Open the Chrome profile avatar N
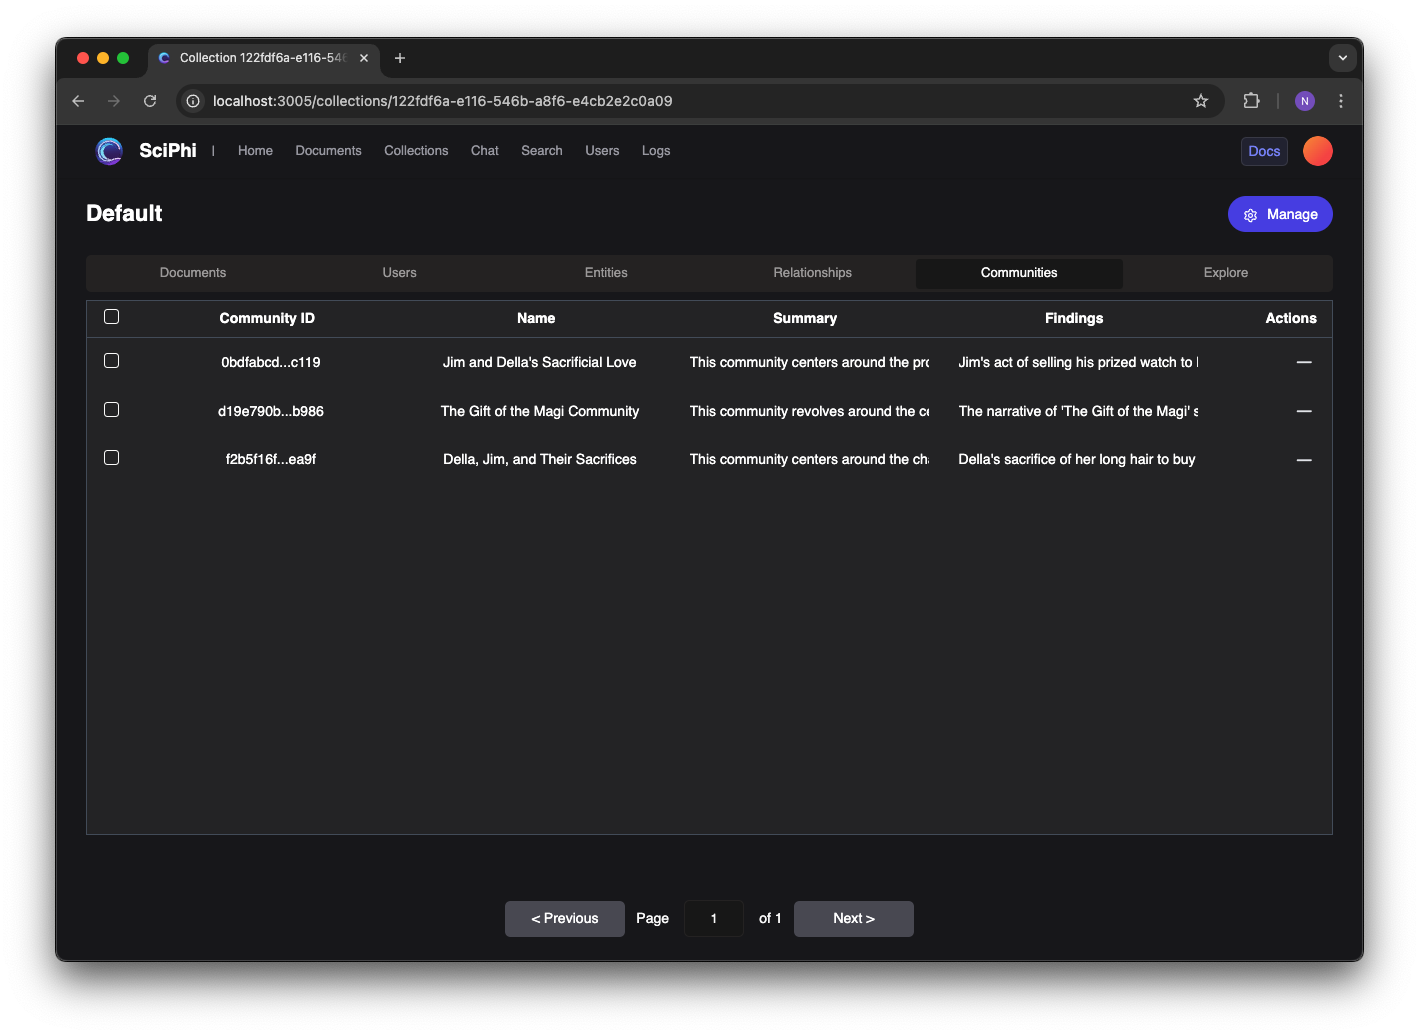 click(x=1305, y=101)
